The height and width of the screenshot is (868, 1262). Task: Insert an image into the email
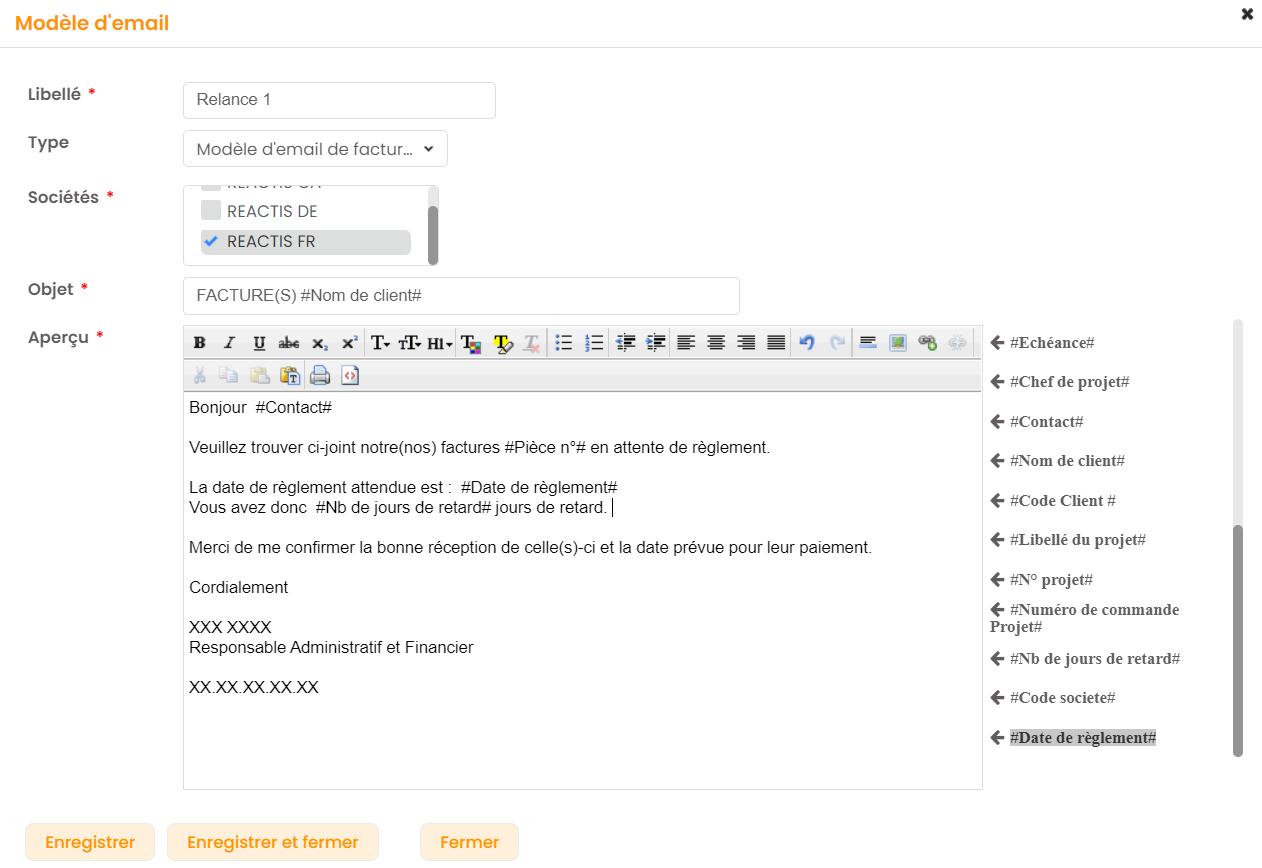(x=898, y=343)
